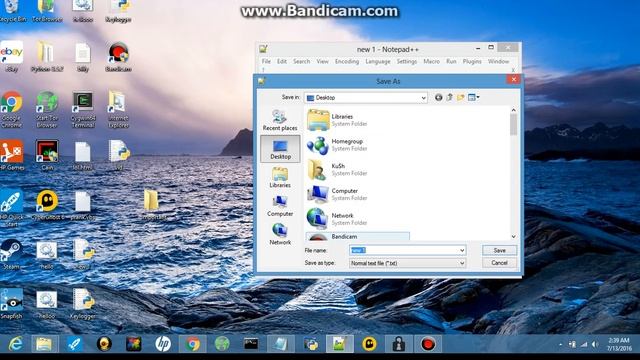Select the Start Tor Browser desktop shortcut

(47, 109)
